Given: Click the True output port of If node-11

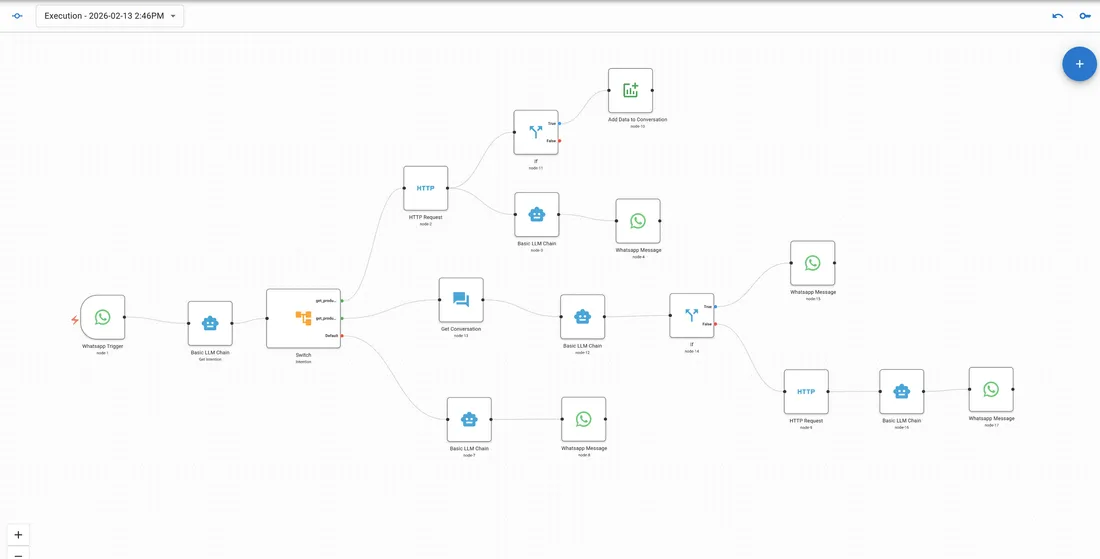Looking at the screenshot, I should (x=559, y=123).
